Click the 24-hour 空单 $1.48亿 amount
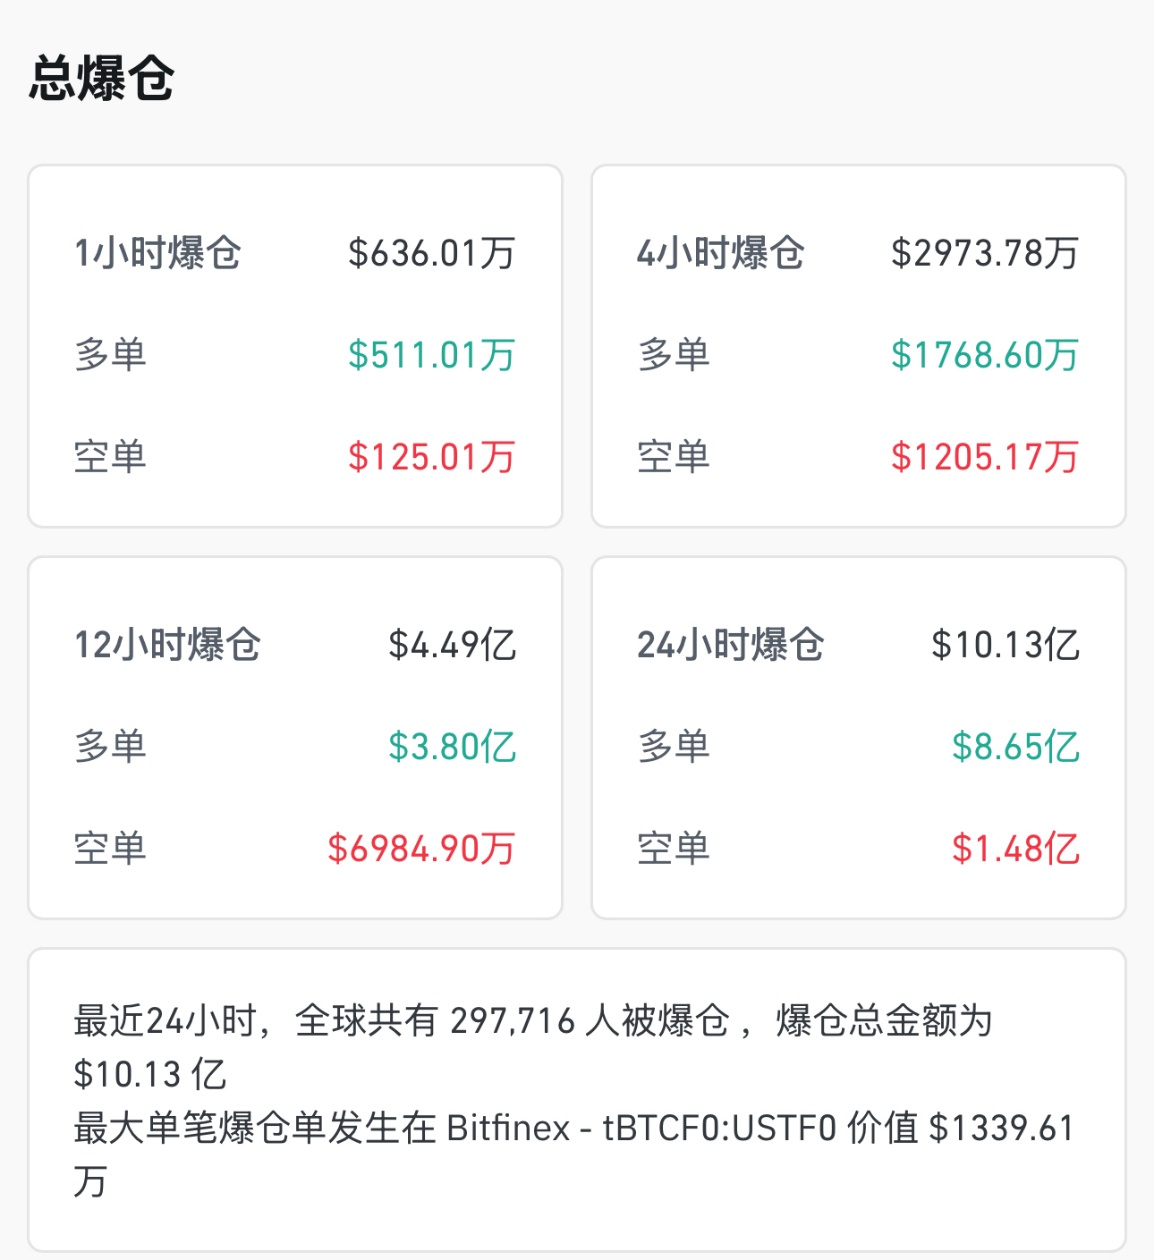The width and height of the screenshot is (1154, 1260). tap(1015, 849)
